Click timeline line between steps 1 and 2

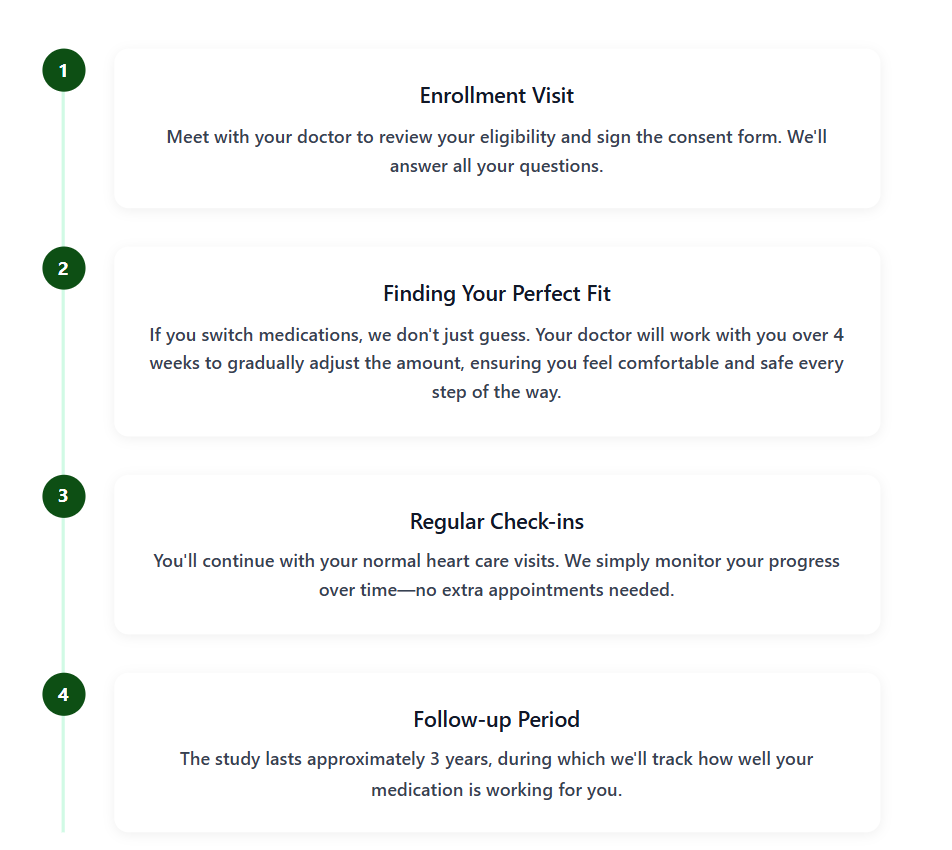click(x=64, y=170)
